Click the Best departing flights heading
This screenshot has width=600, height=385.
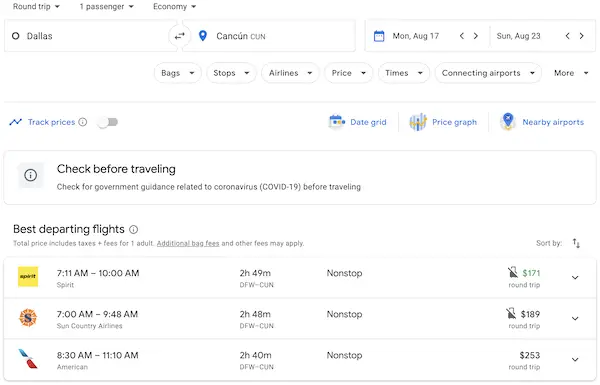click(69, 229)
